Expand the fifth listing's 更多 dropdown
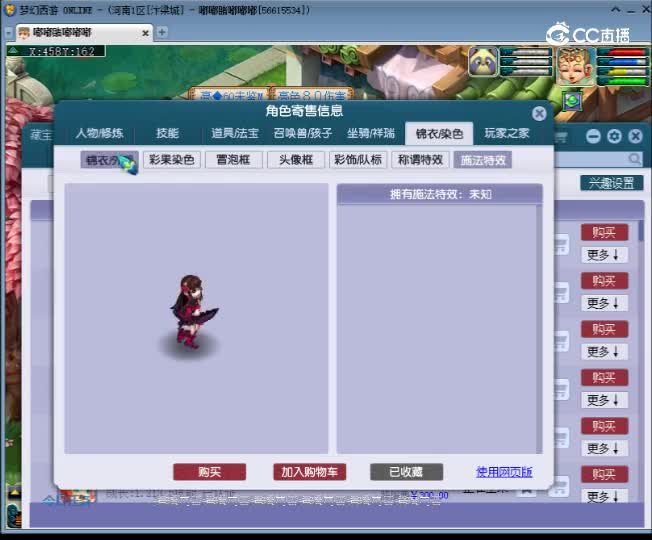The height and width of the screenshot is (540, 652). (604, 449)
